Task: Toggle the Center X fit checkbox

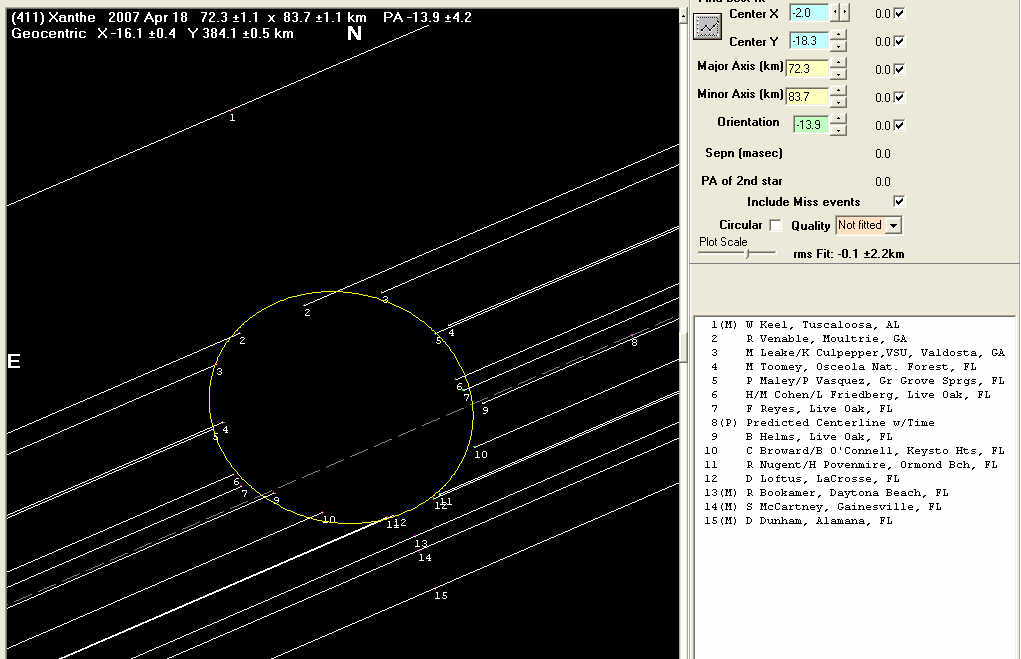Action: coord(899,13)
